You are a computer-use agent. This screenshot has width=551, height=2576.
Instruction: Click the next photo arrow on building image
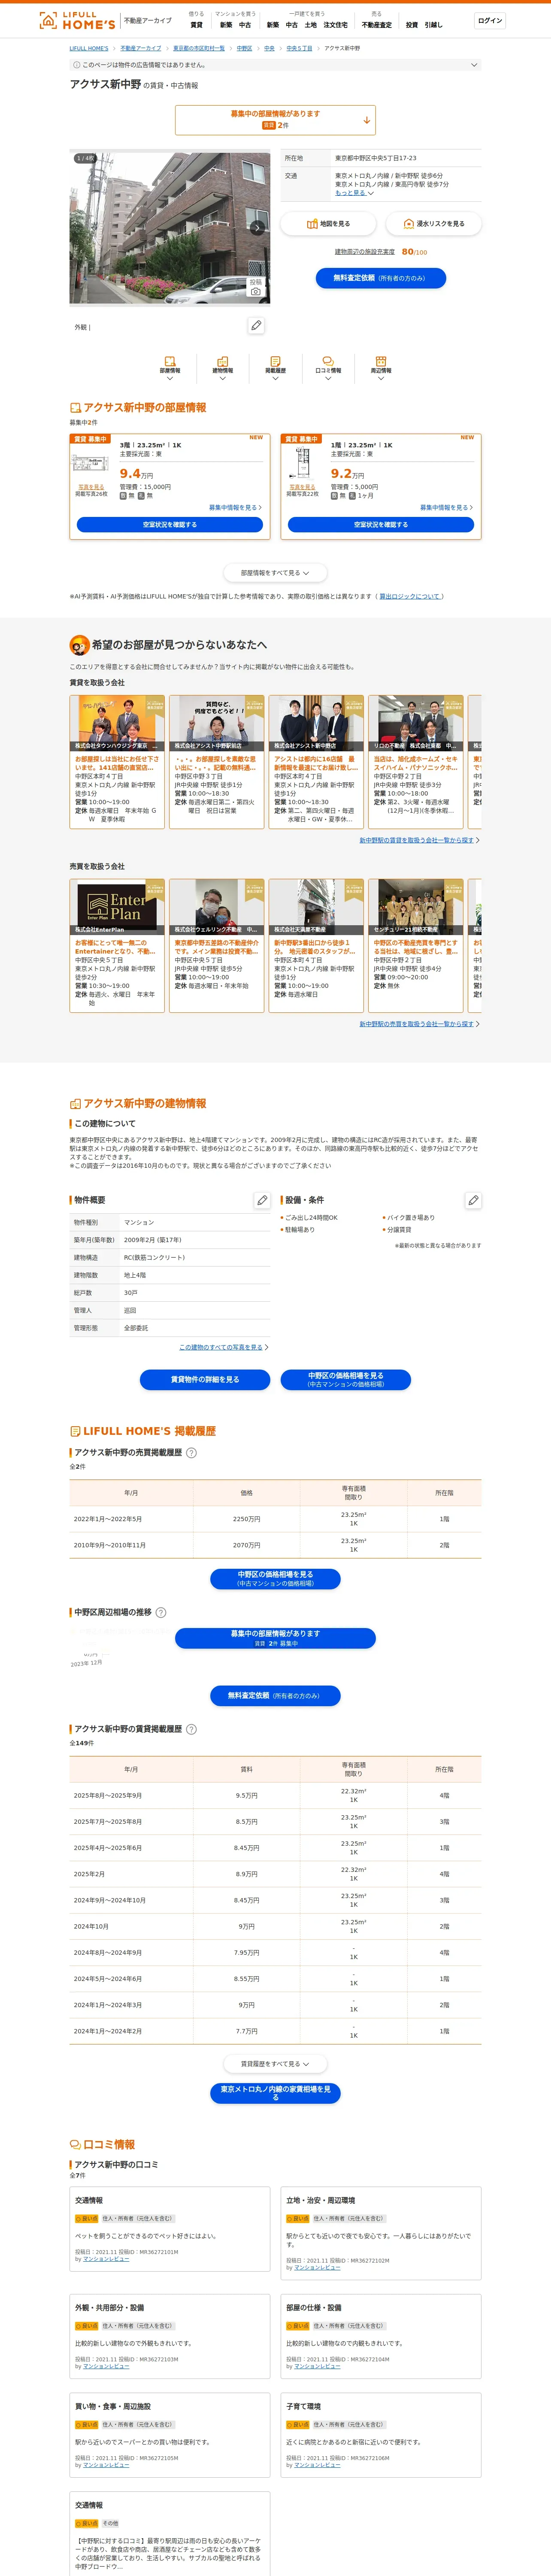coord(257,228)
